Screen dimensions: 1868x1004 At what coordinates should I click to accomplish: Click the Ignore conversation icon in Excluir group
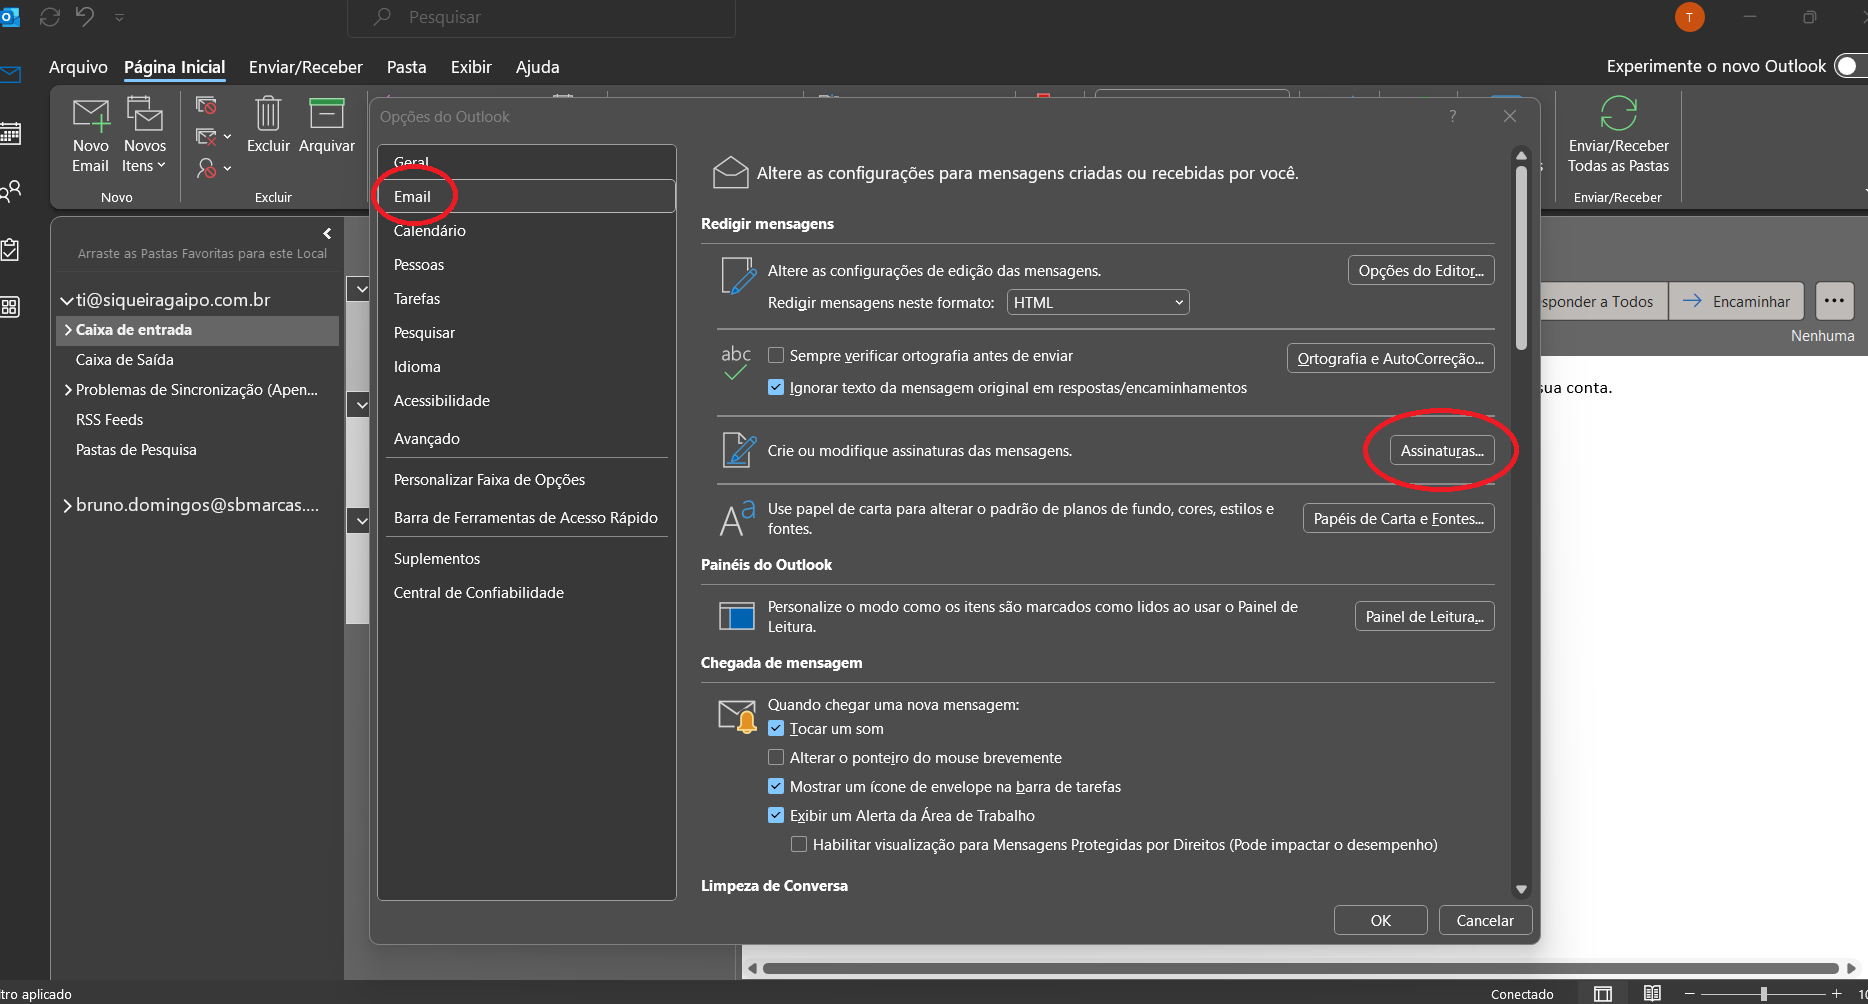[206, 106]
